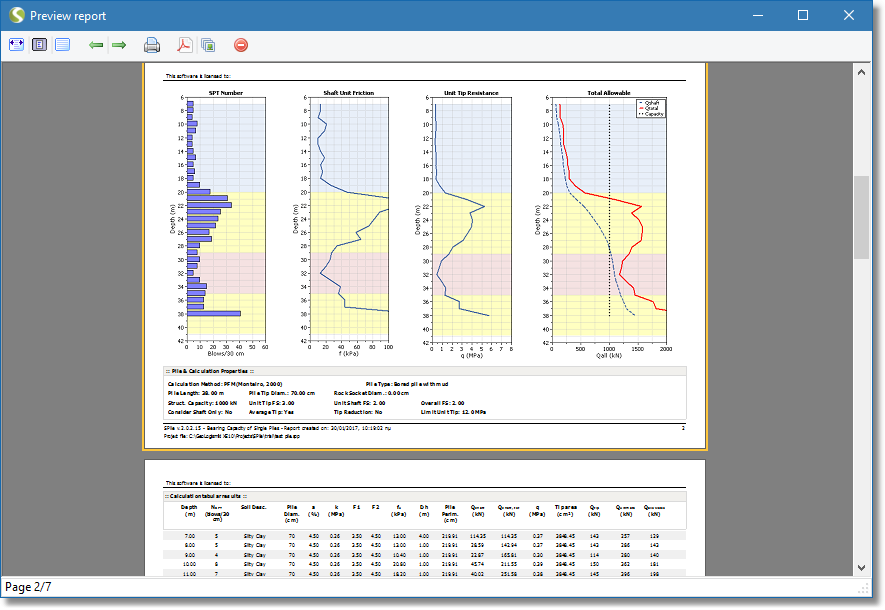Image resolution: width=885 pixels, height=610 pixels.
Task: Export report to PDF
Action: 184,45
